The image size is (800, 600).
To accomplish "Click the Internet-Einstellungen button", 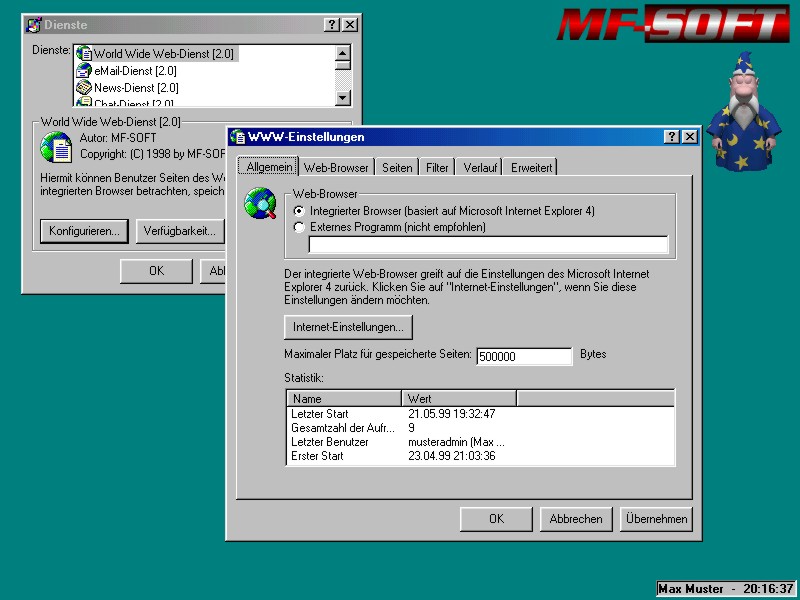I will pos(348,327).
